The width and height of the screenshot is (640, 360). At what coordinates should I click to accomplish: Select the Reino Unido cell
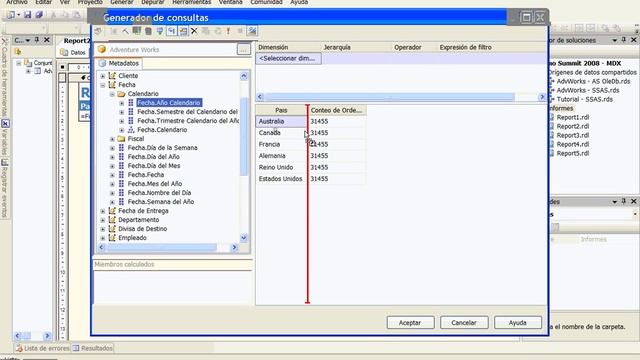(x=281, y=167)
